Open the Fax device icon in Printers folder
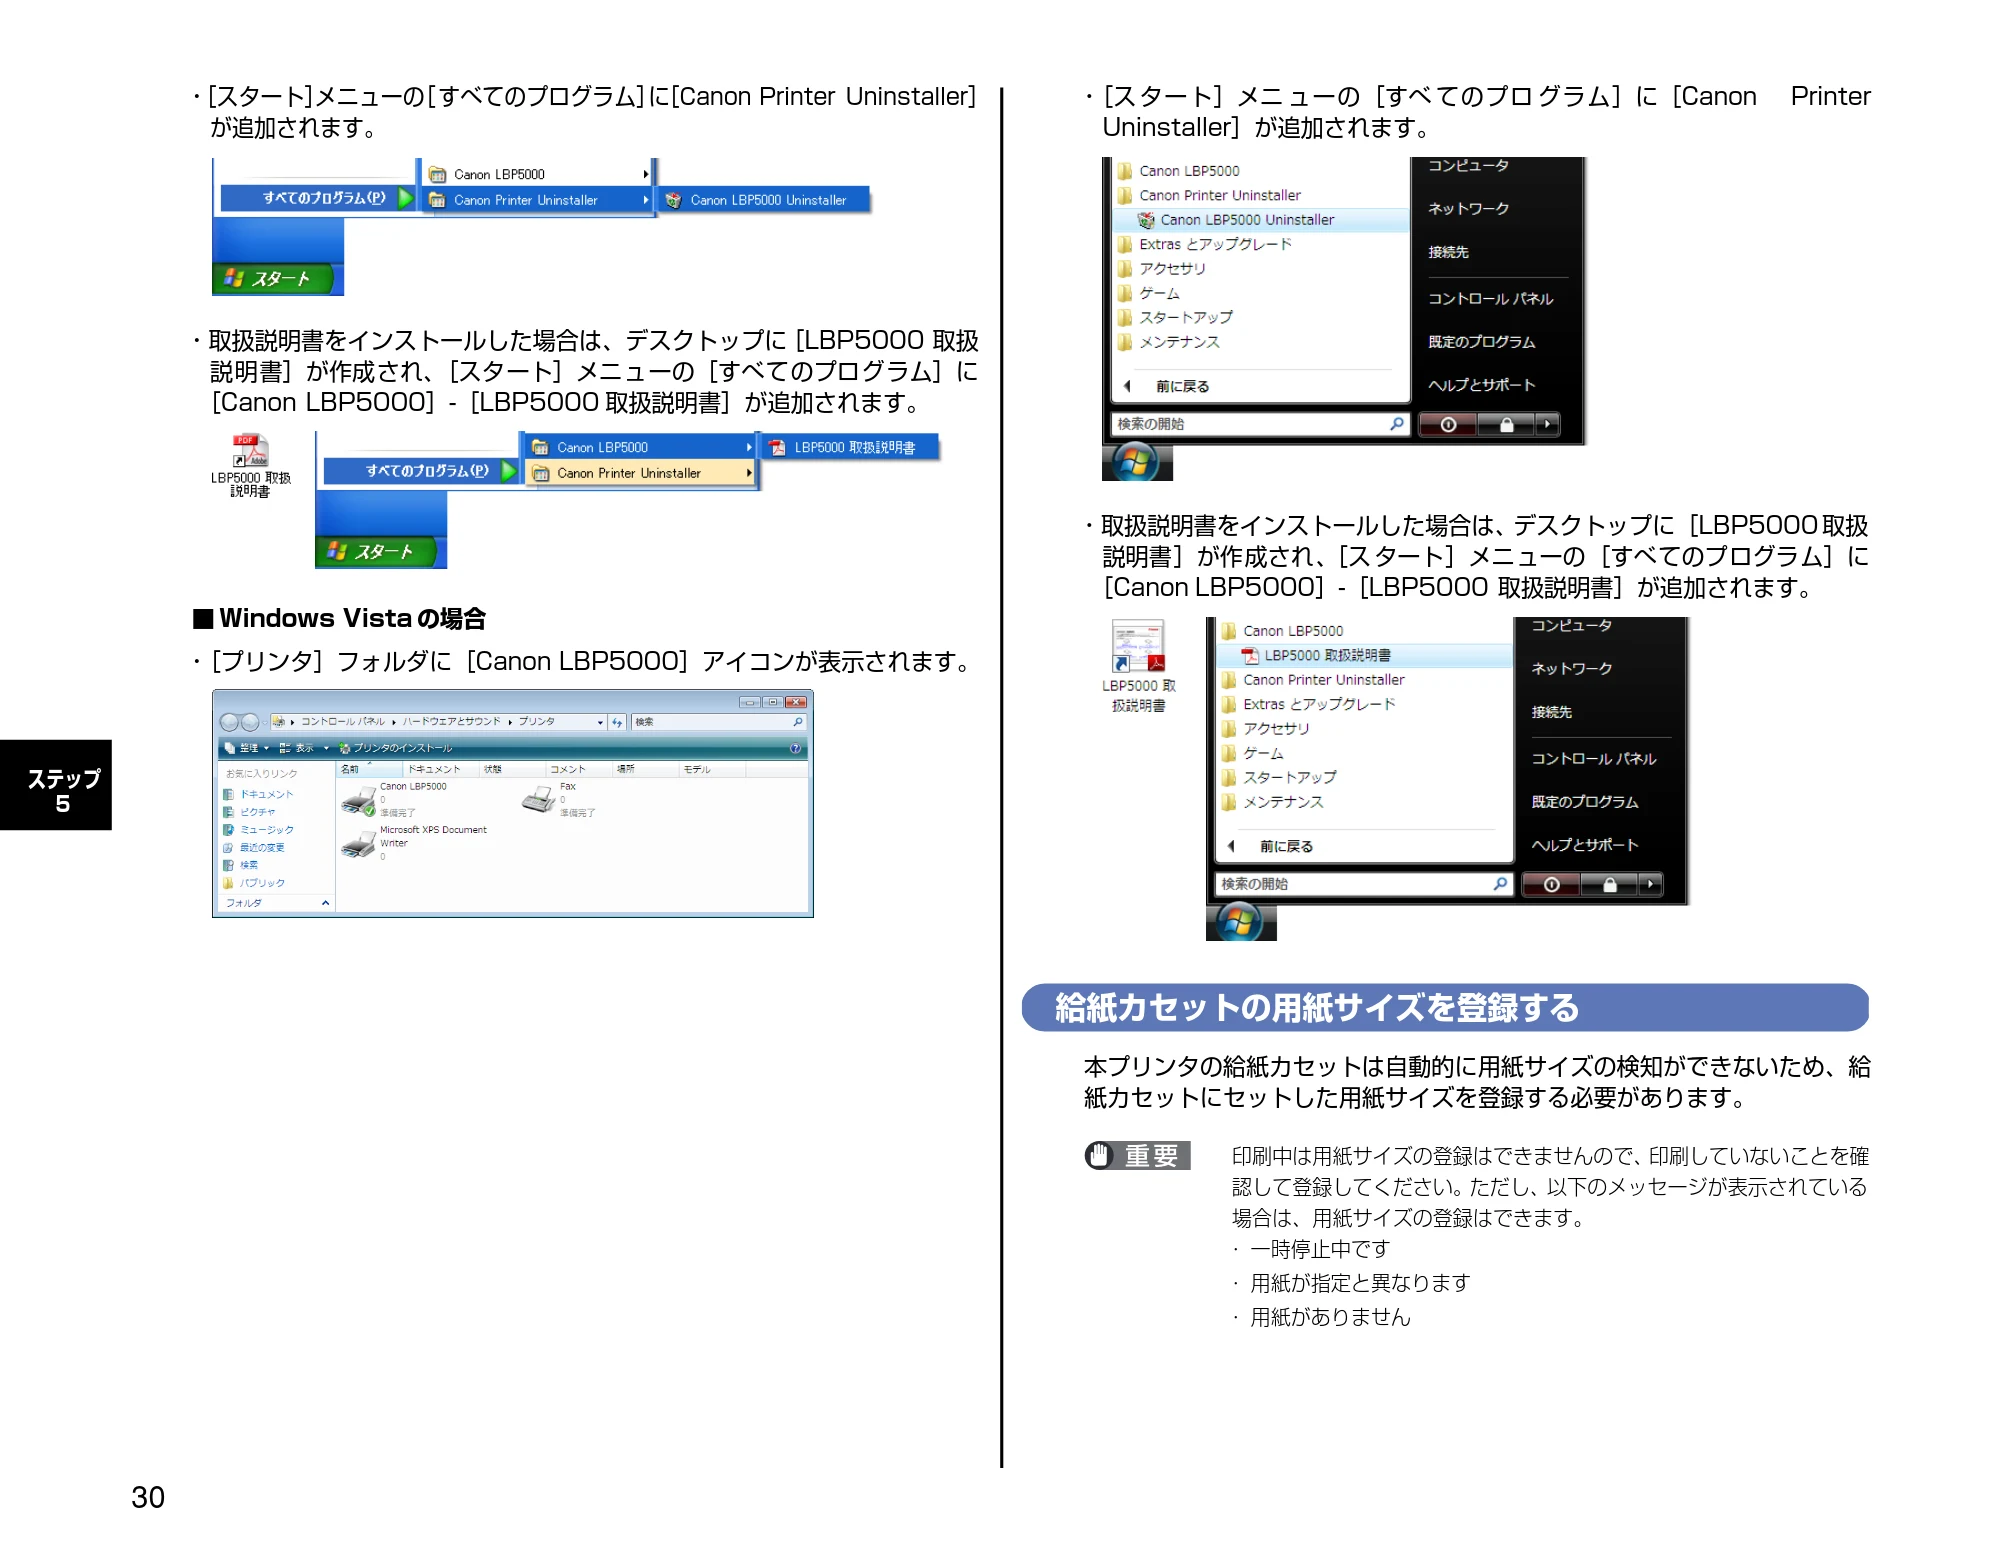Viewport: 2000px width, 1556px height. (539, 799)
